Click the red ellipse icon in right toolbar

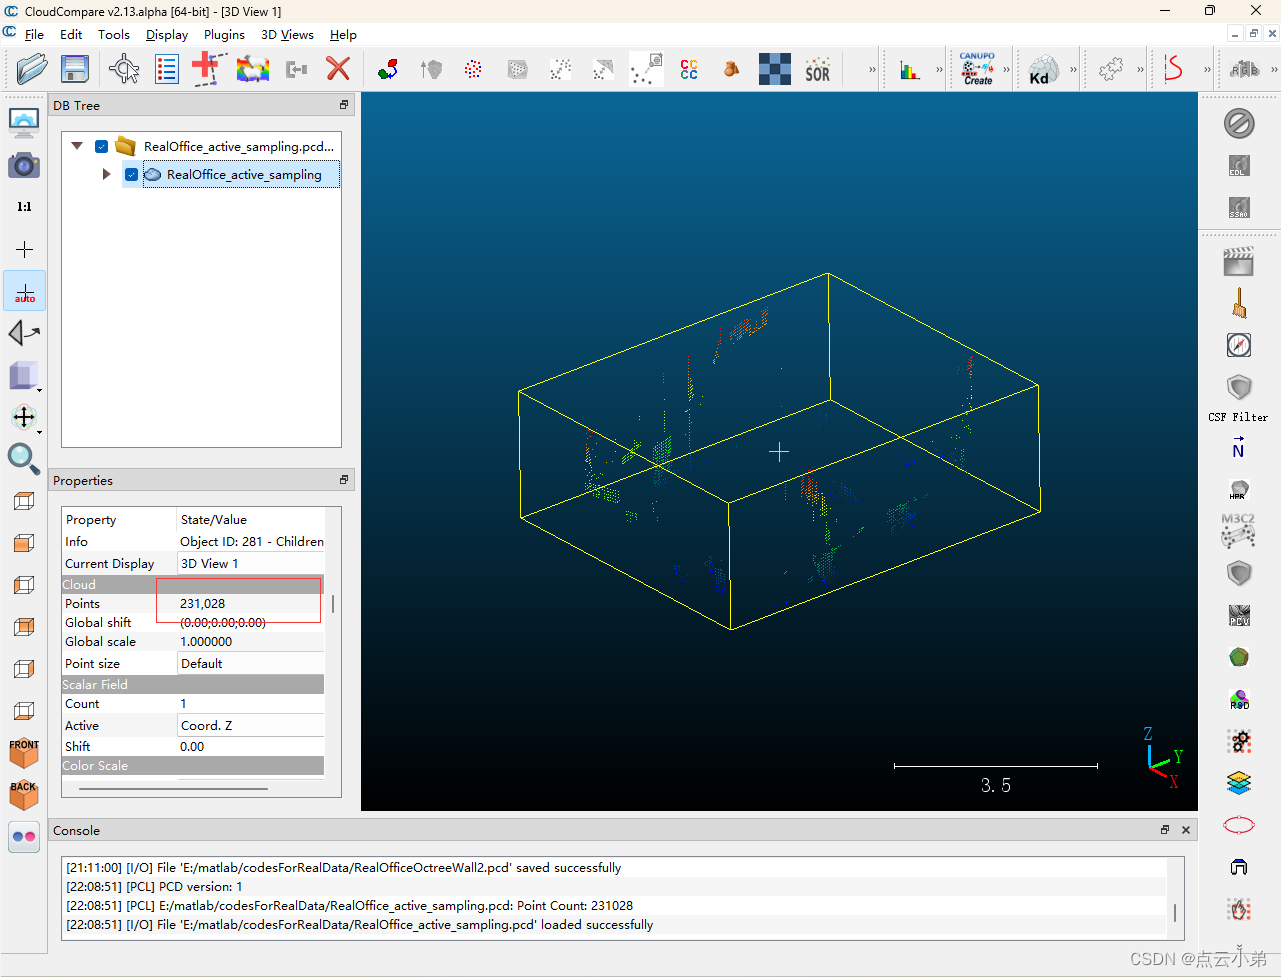coord(1239,825)
